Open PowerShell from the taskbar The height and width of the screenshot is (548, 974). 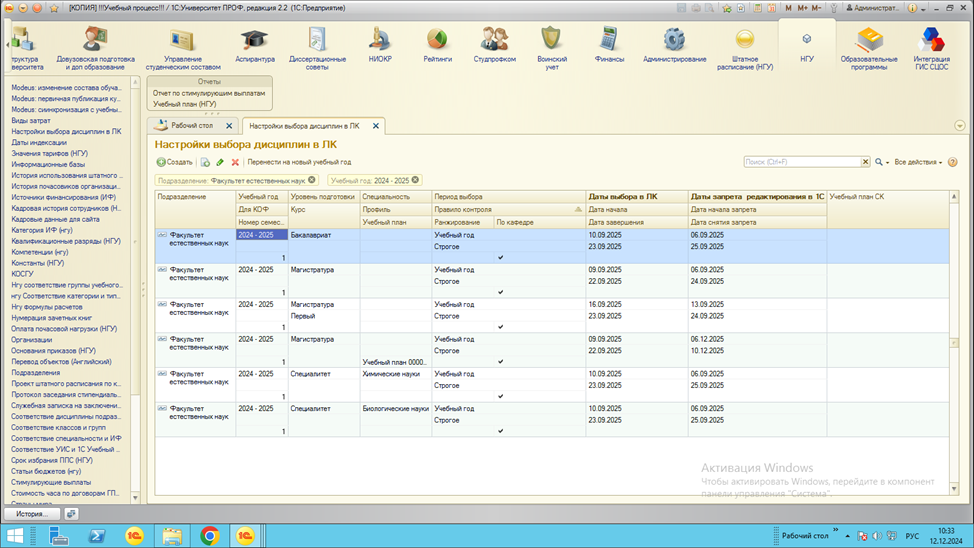click(x=96, y=536)
